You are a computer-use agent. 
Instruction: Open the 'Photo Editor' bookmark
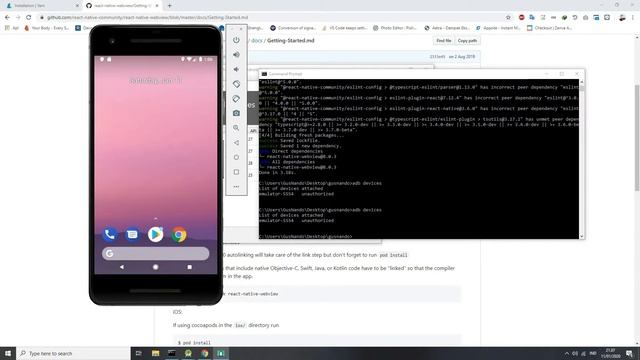click(395, 28)
